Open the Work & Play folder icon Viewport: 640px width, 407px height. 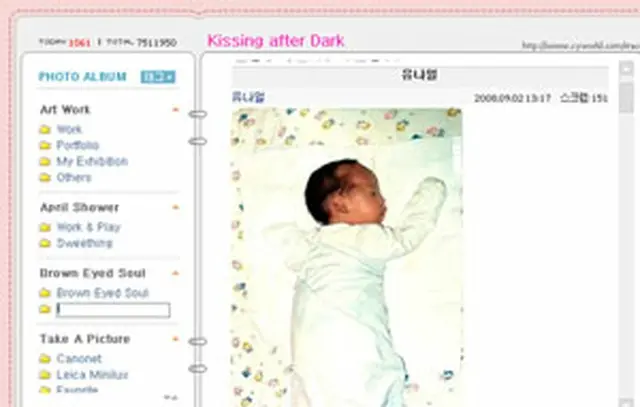pos(45,227)
